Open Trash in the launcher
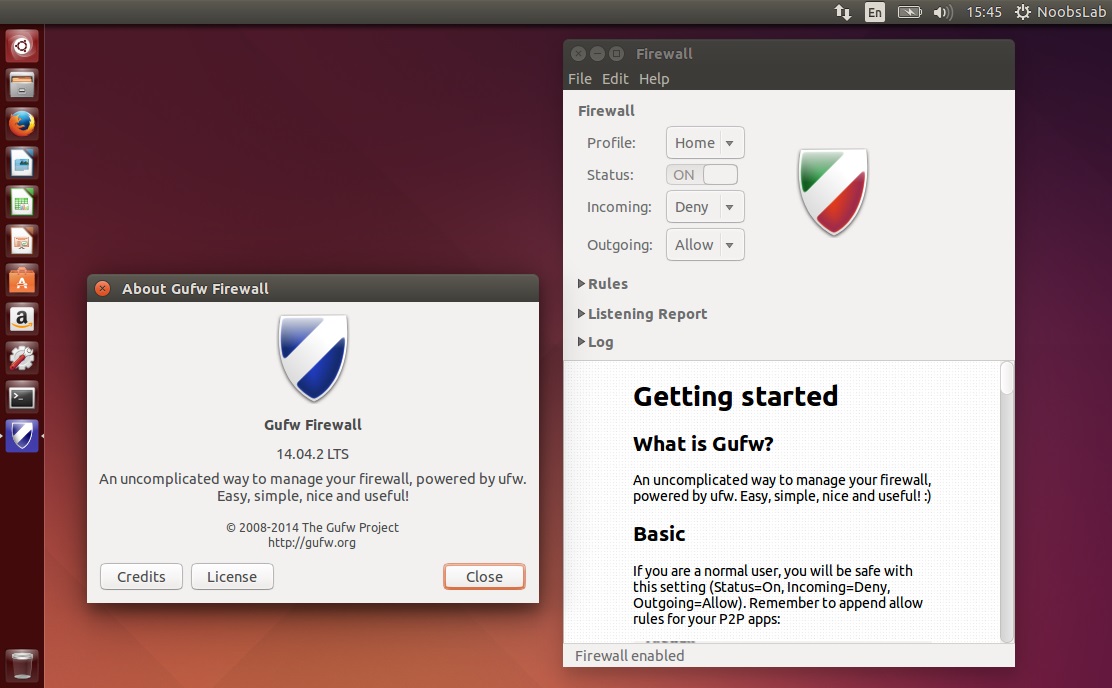 point(22,665)
